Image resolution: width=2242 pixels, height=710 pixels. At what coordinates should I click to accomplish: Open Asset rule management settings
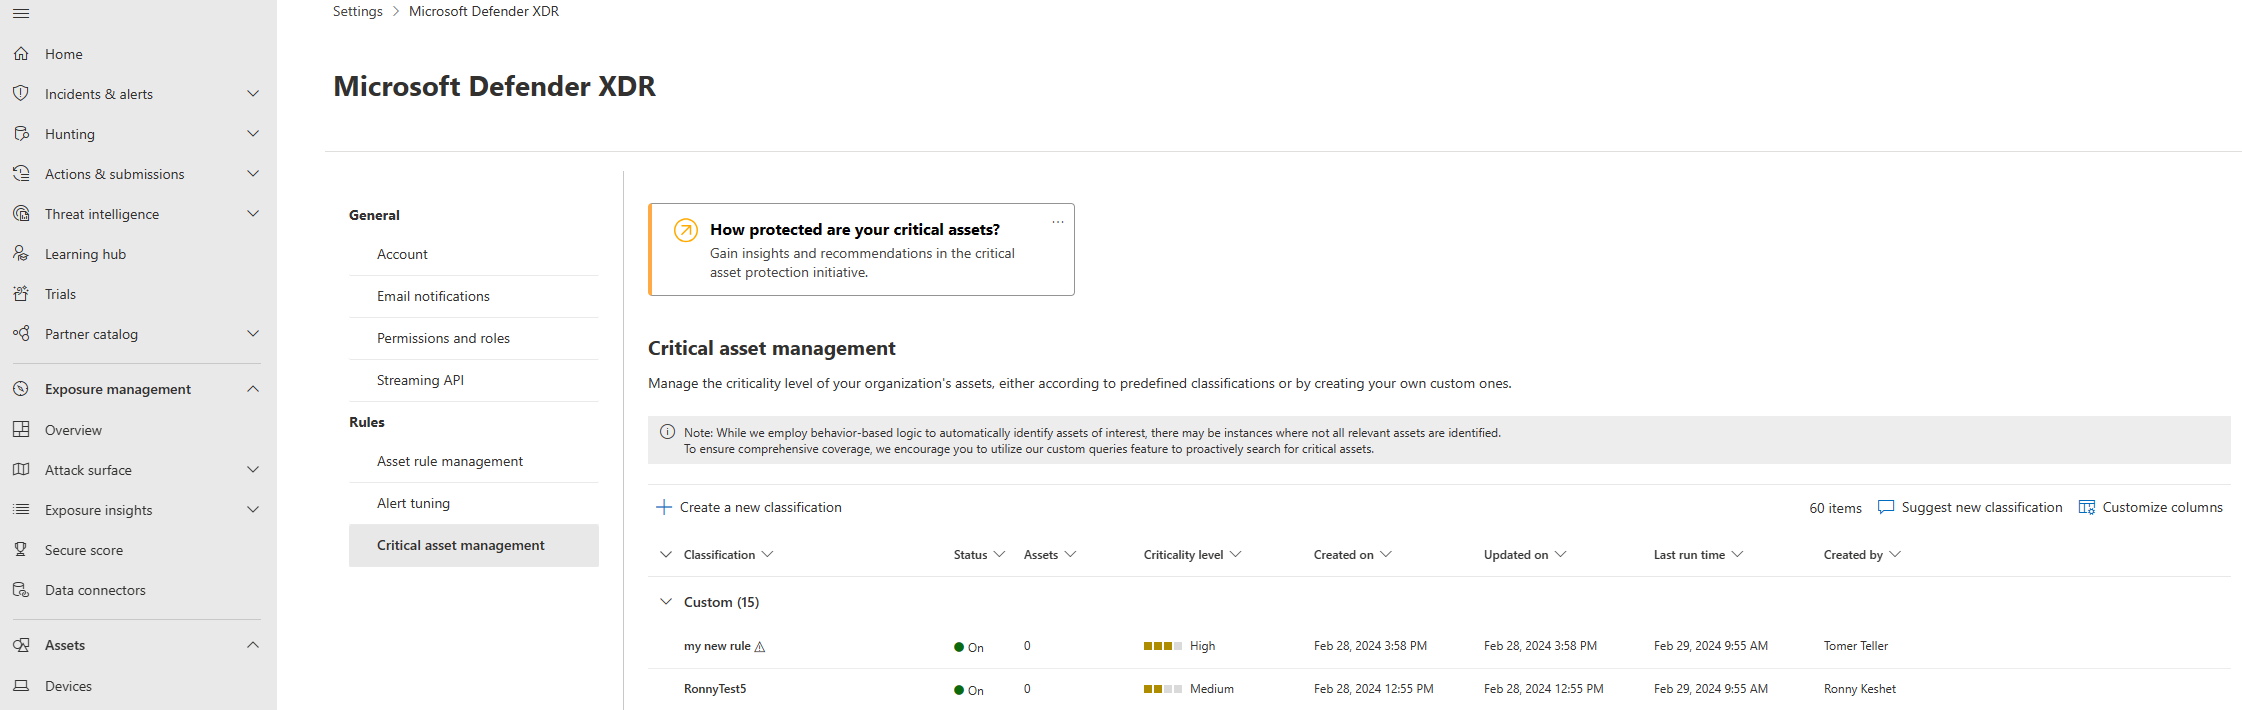click(x=450, y=461)
